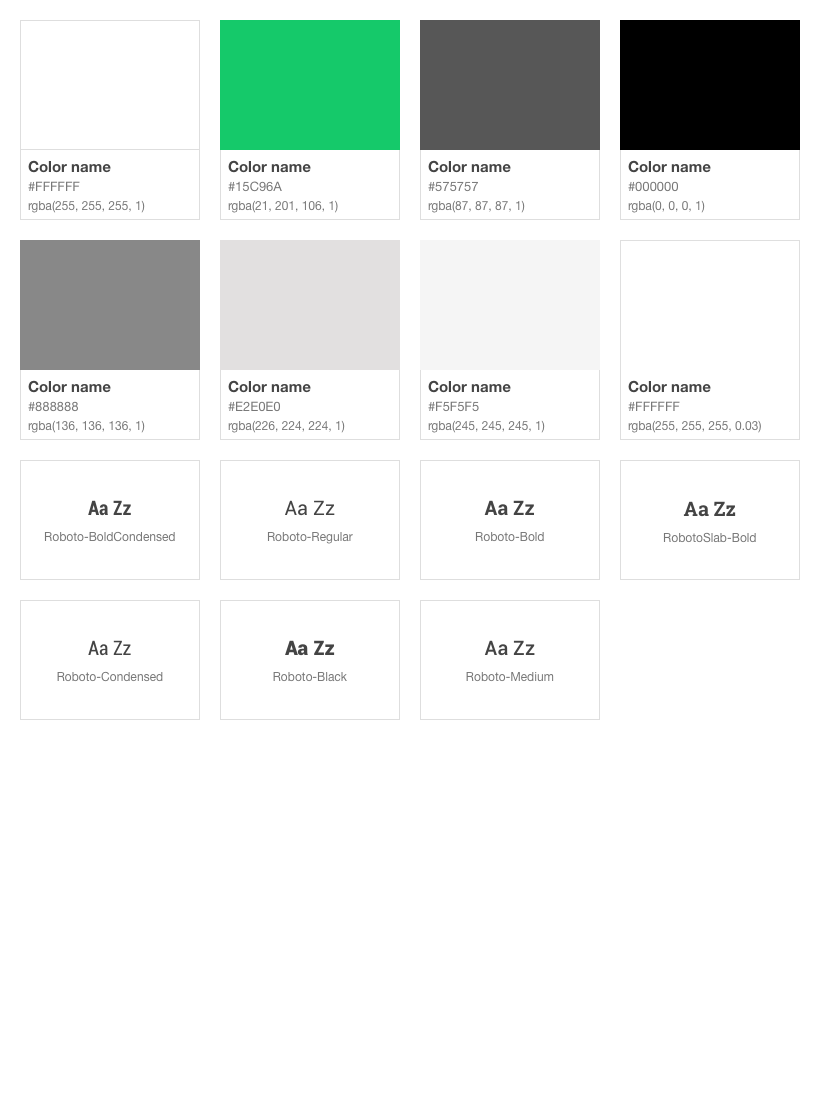Select the light gray #E2E0E0 swatch
Image resolution: width=820 pixels, height=1120 pixels.
pos(310,305)
